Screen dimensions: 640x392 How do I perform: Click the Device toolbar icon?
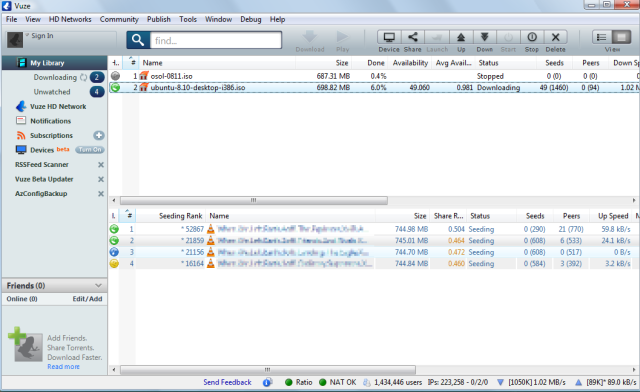(x=389, y=37)
